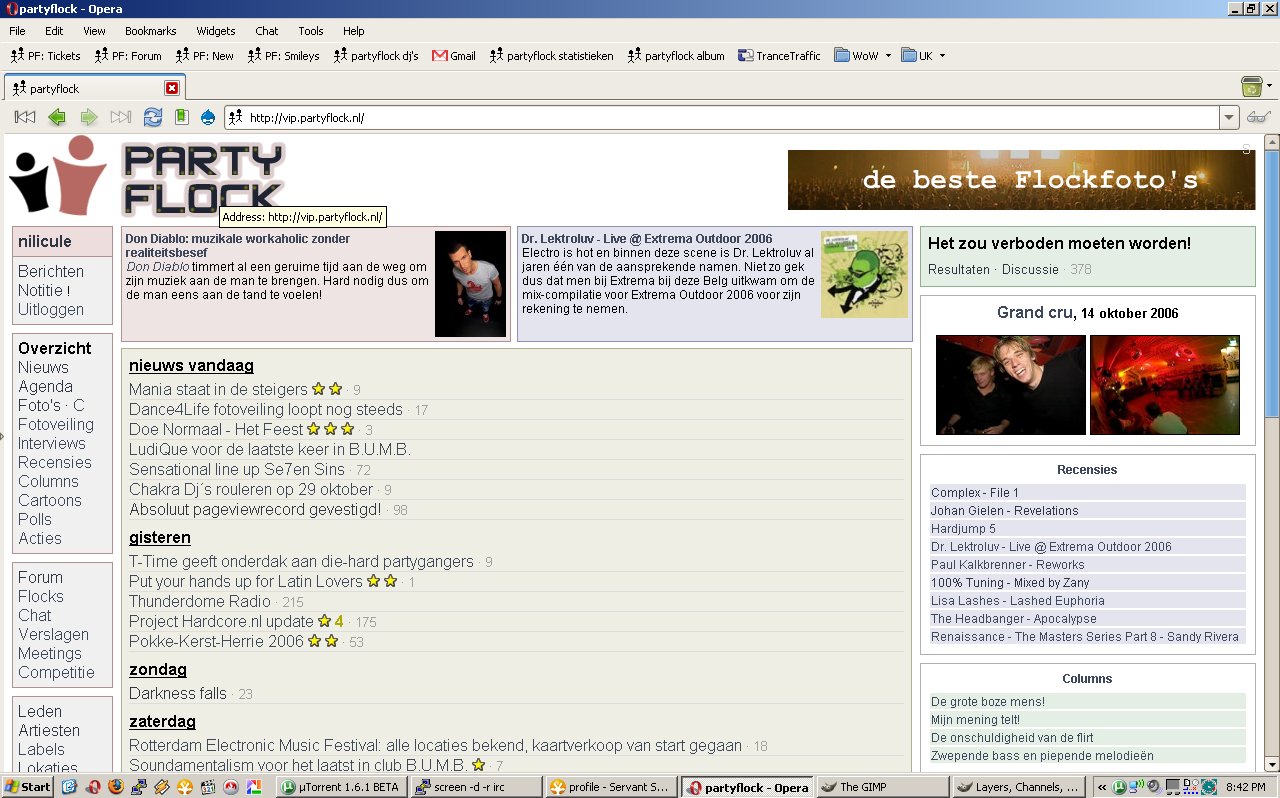Image resolution: width=1280 pixels, height=798 pixels.
Task: Open the Chat menu
Action: [x=267, y=31]
